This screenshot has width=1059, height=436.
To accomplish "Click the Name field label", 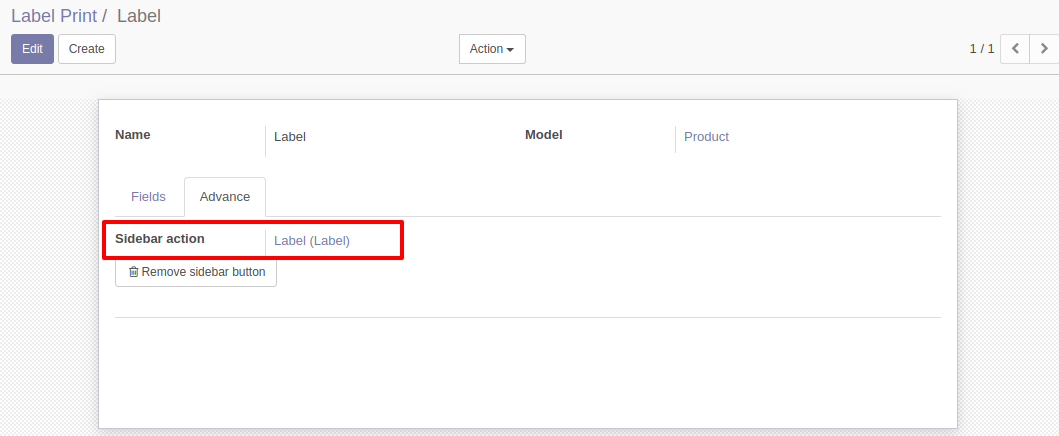I will tap(133, 135).
